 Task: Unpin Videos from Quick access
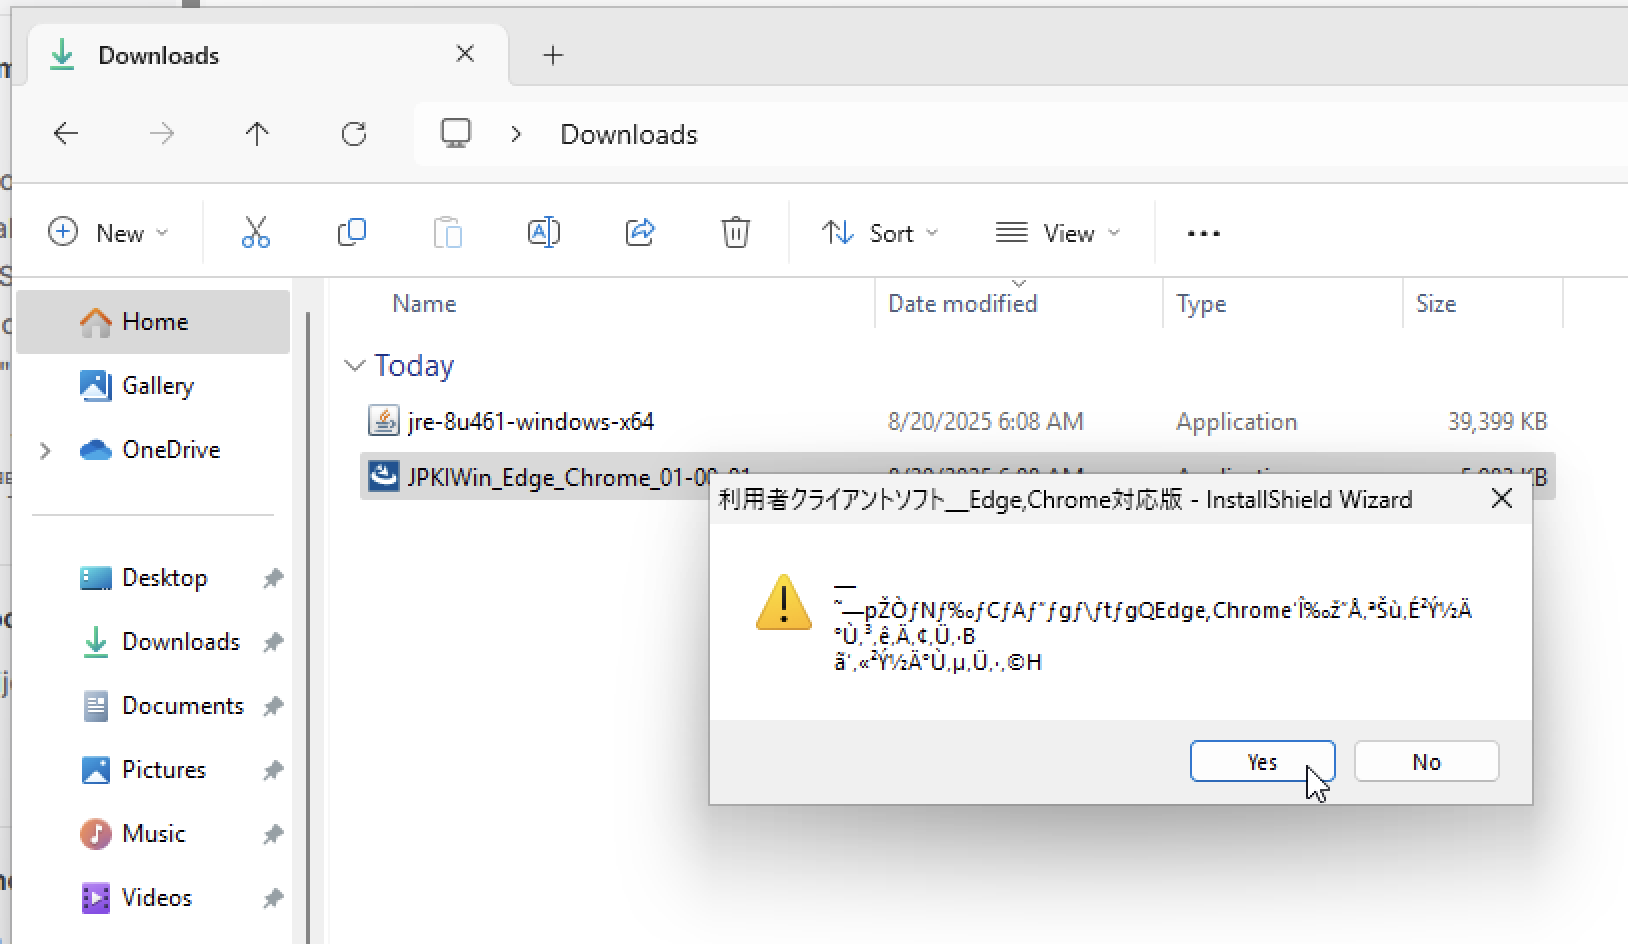pos(273,897)
